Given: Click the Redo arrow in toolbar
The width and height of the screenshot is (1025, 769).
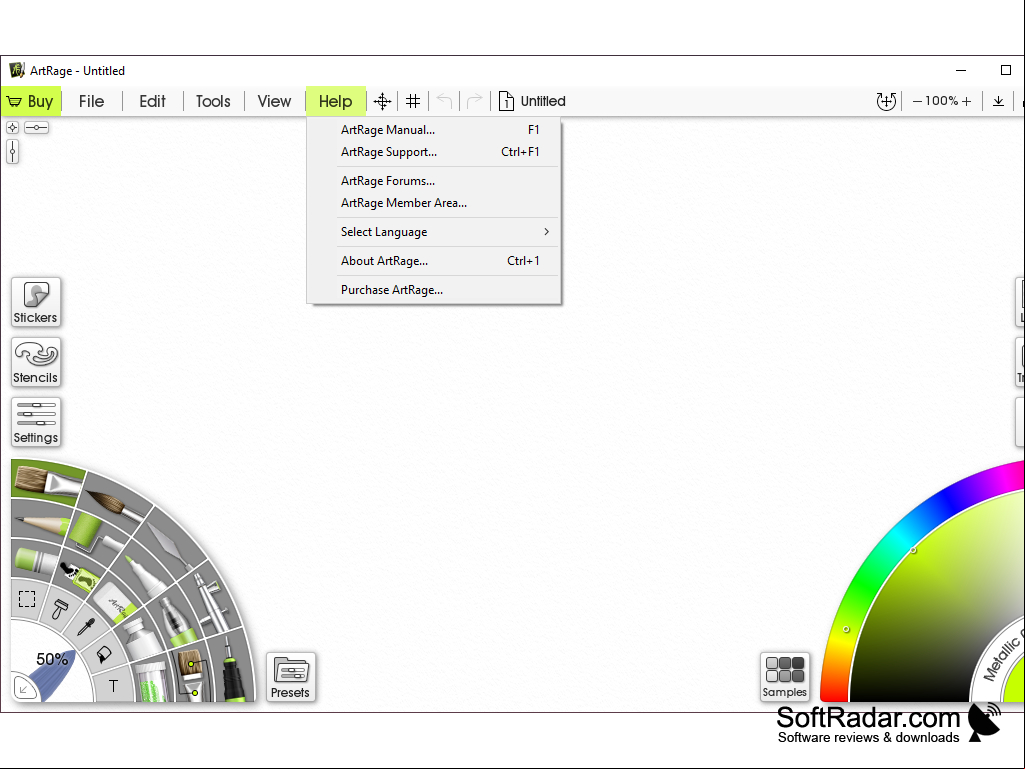Looking at the screenshot, I should 475,101.
